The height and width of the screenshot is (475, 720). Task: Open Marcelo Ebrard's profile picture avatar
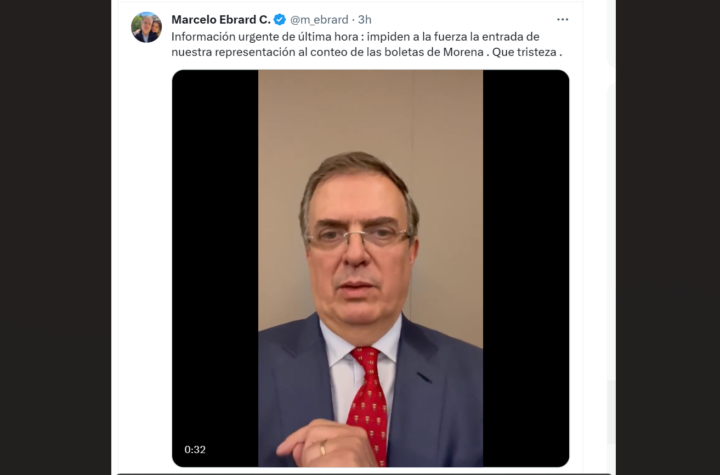(x=146, y=27)
